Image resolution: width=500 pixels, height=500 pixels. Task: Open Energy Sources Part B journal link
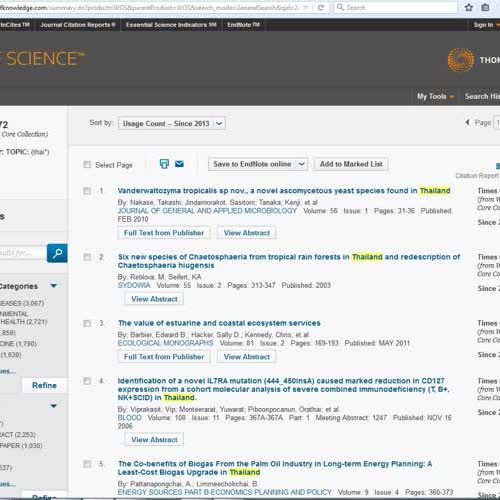(225, 492)
